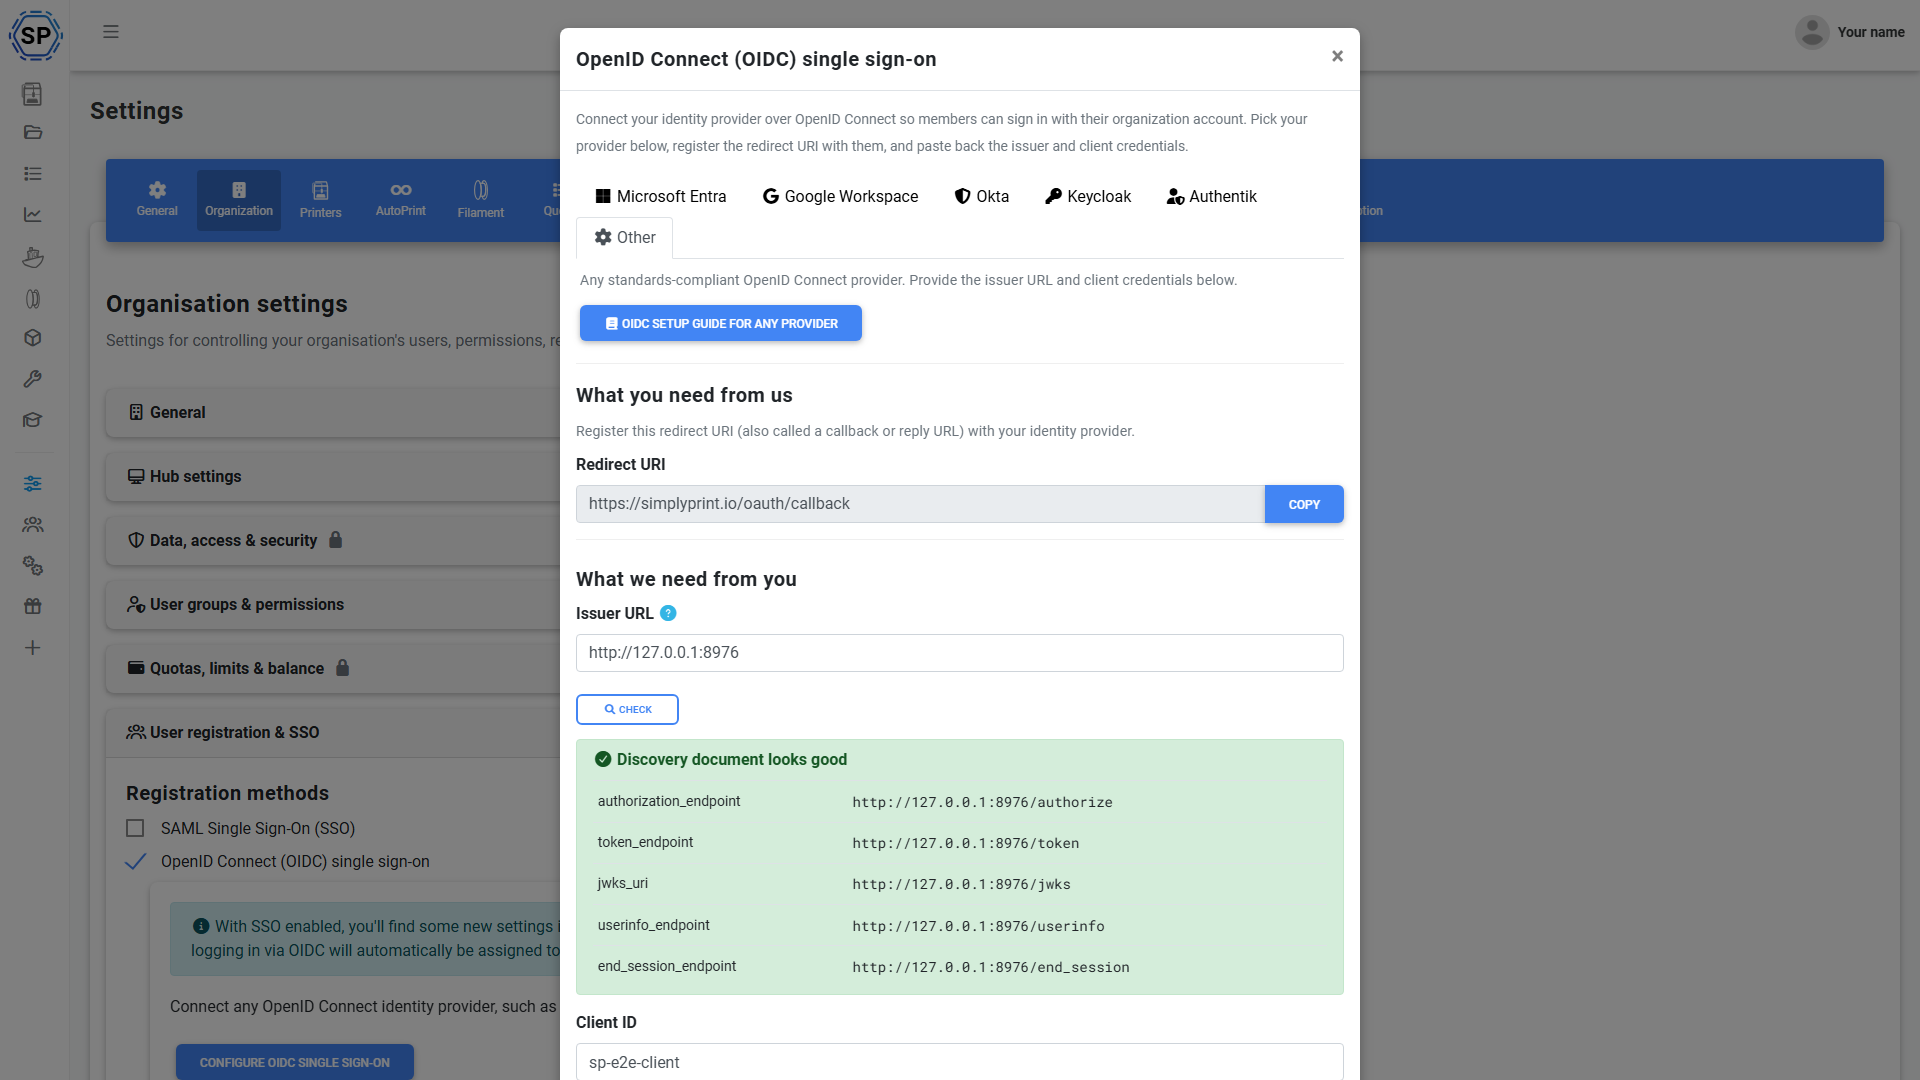The height and width of the screenshot is (1080, 1920).
Task: Open the wrench maintenance icon in sidebar
Action: 33,379
